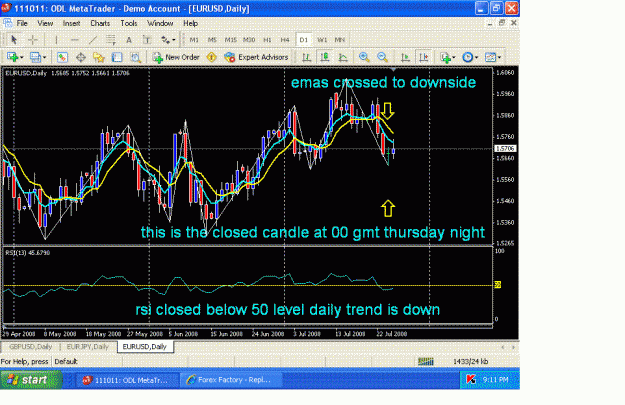Open the Insert menu
This screenshot has height=405, width=625.
(x=71, y=24)
